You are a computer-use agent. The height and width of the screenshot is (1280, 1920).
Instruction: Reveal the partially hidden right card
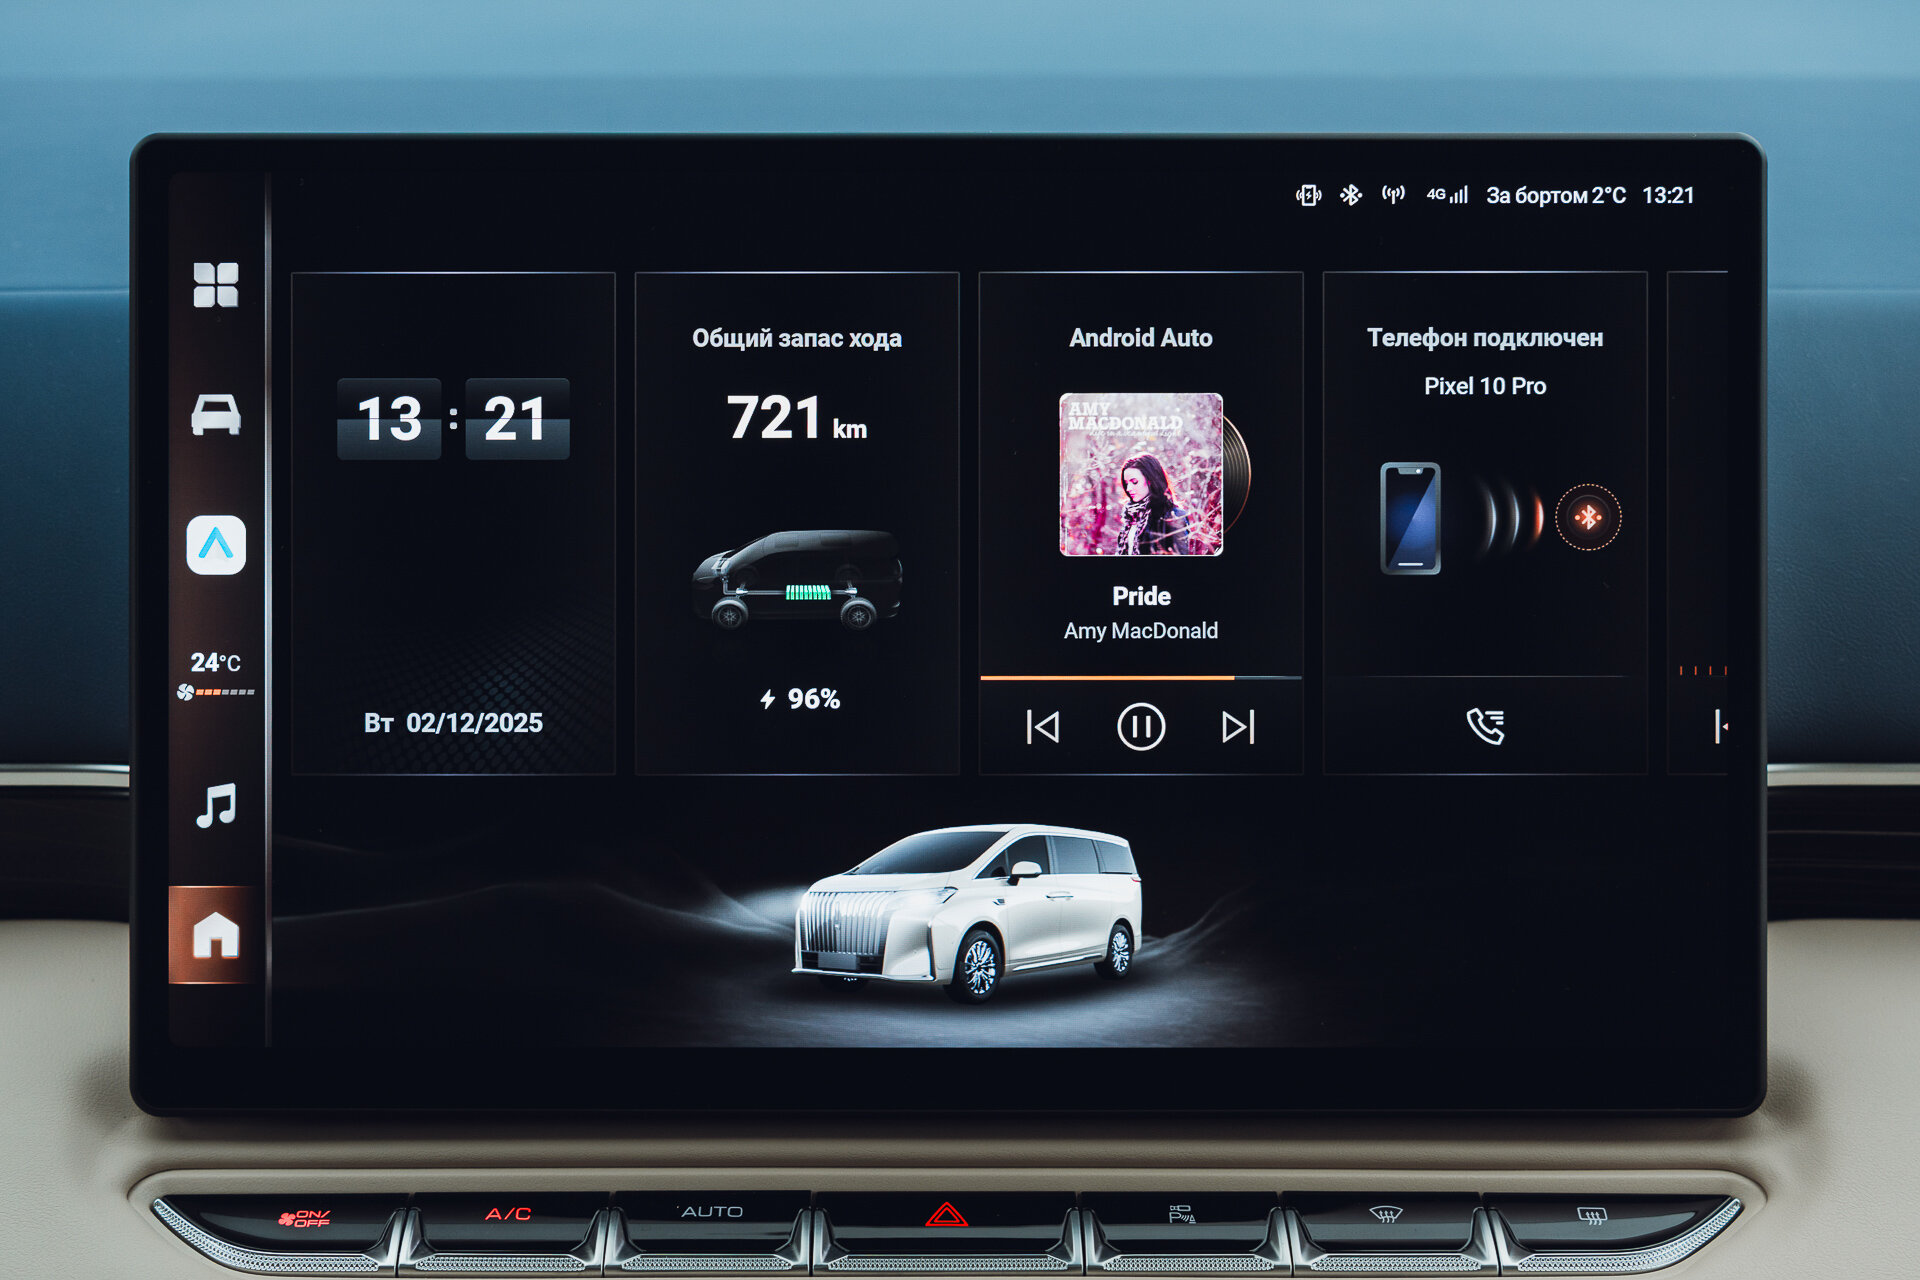point(1699,522)
